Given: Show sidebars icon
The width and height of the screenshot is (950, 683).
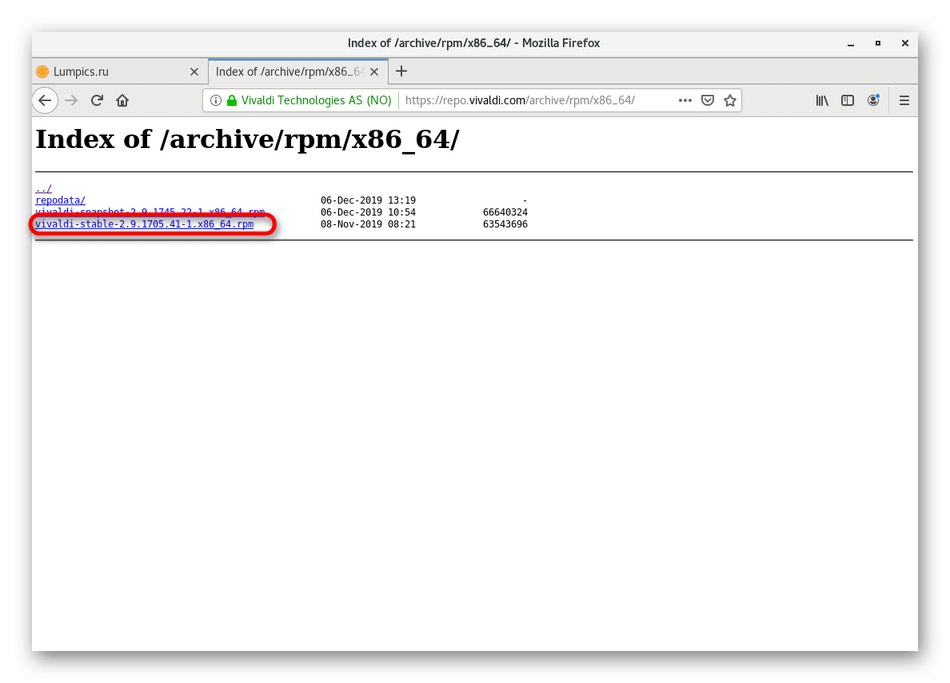Looking at the screenshot, I should tap(848, 101).
